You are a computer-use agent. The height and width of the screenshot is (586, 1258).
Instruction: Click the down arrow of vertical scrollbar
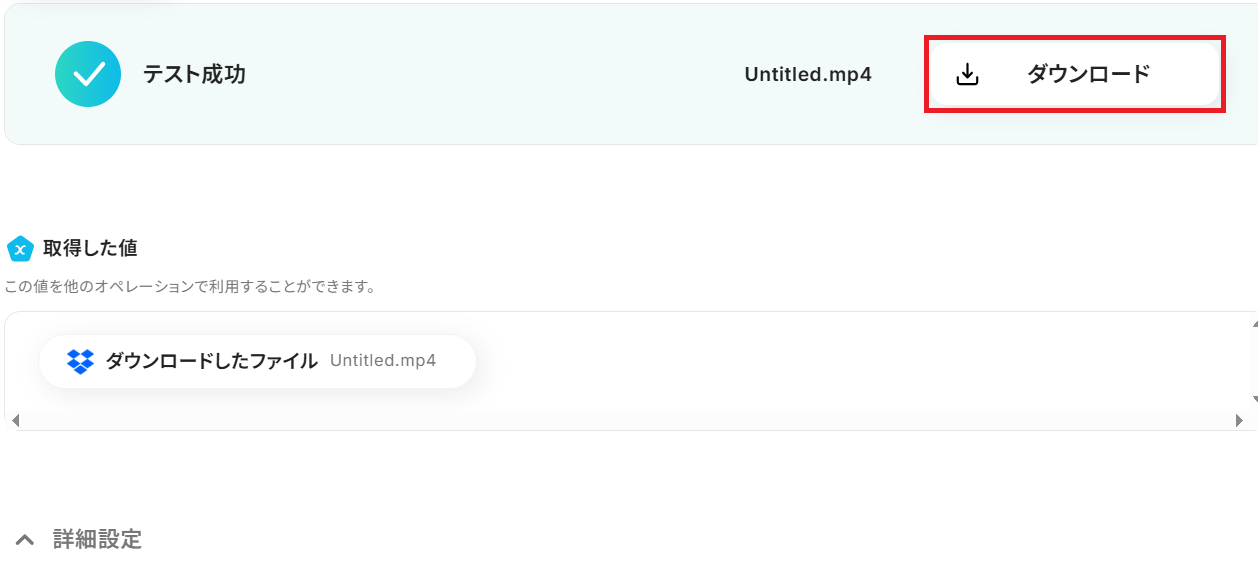click(x=1254, y=398)
